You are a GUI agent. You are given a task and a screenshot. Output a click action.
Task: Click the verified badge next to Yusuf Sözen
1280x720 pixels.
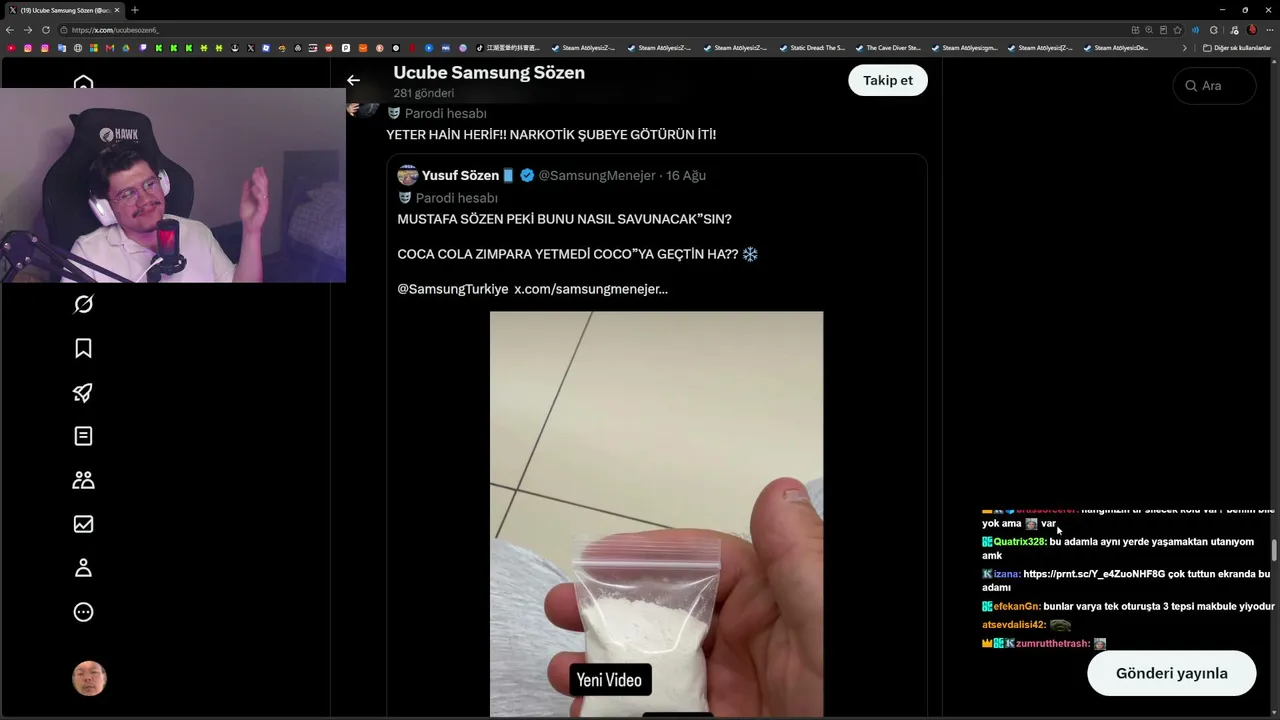pos(527,176)
